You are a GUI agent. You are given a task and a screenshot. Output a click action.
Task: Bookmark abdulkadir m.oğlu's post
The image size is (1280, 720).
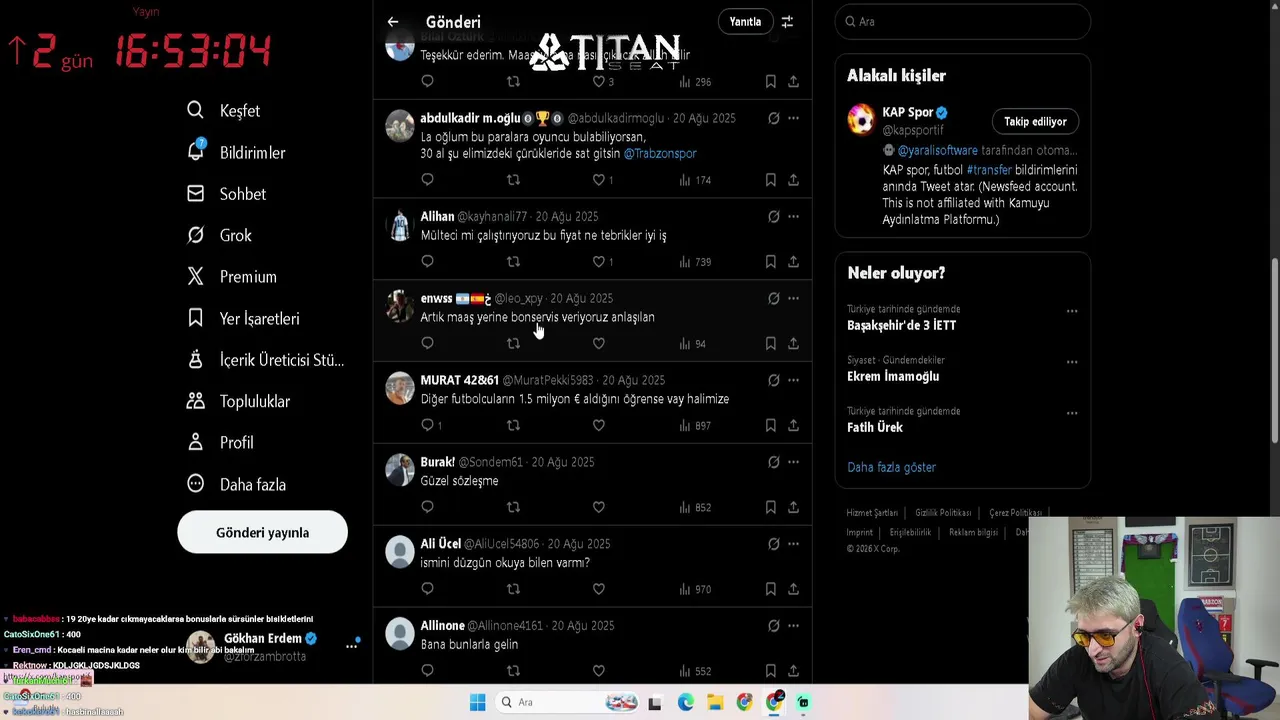point(771,180)
